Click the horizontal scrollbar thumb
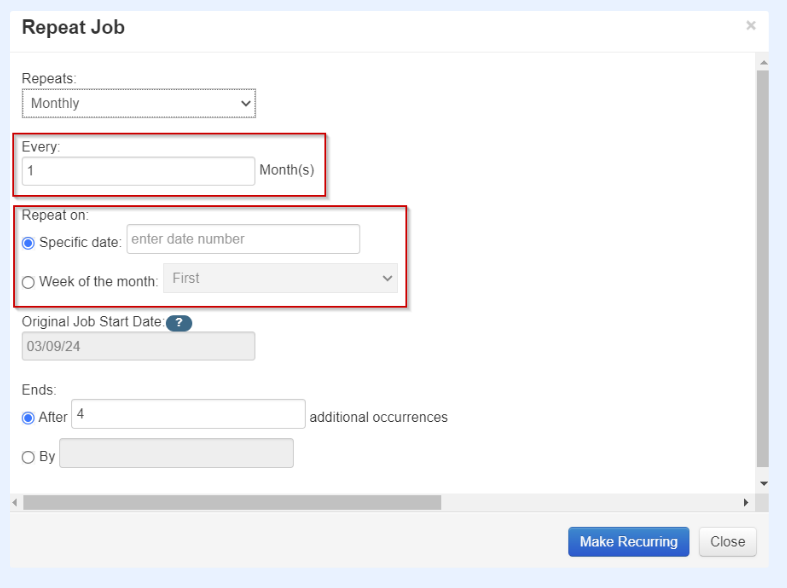787x588 pixels. 232,503
